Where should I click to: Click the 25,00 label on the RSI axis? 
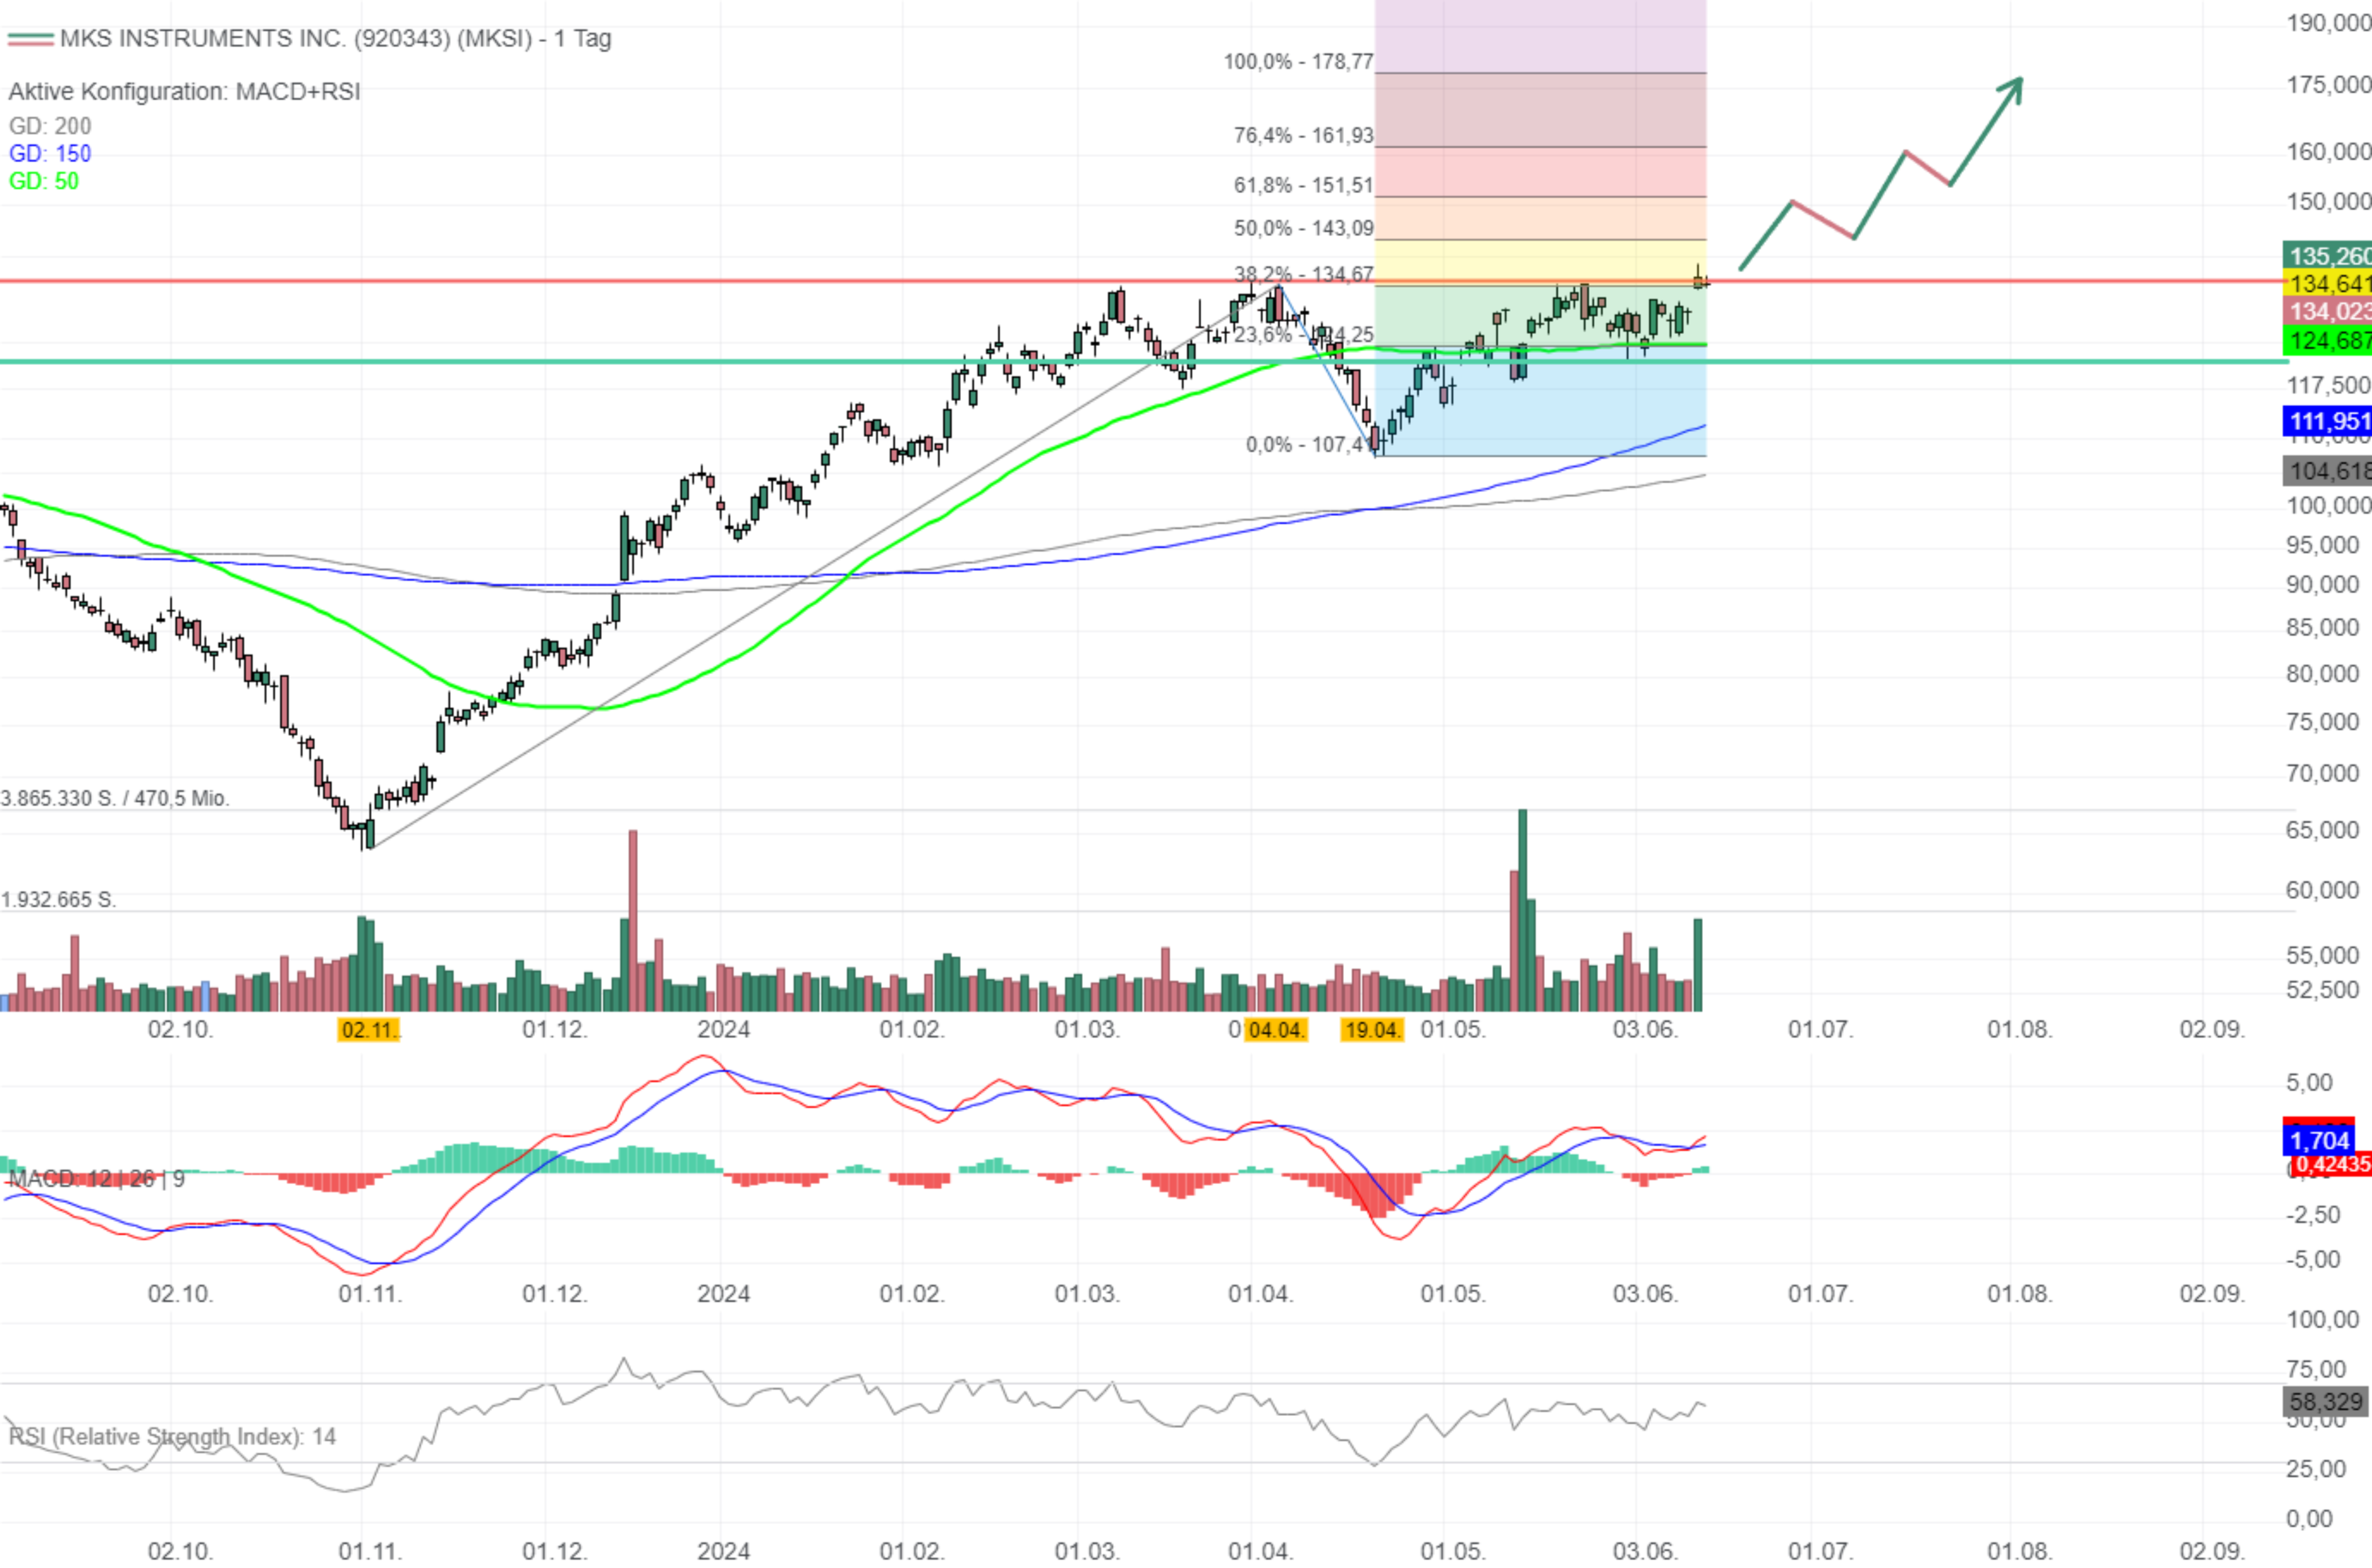pos(2316,1469)
